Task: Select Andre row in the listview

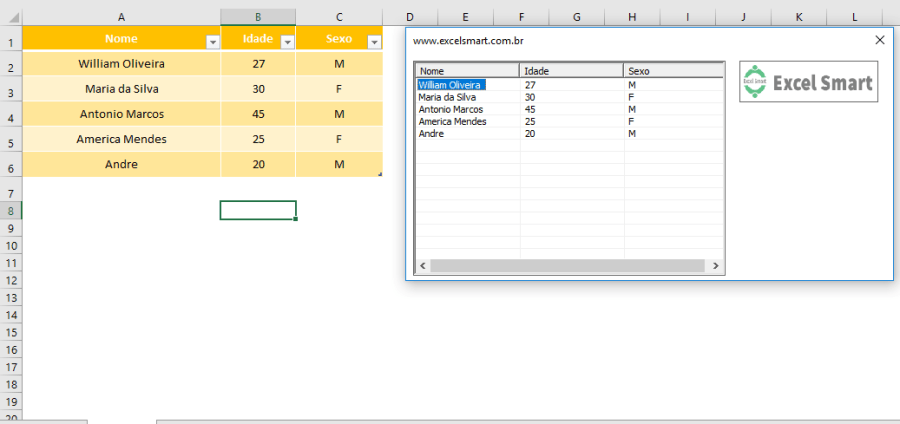Action: point(431,133)
